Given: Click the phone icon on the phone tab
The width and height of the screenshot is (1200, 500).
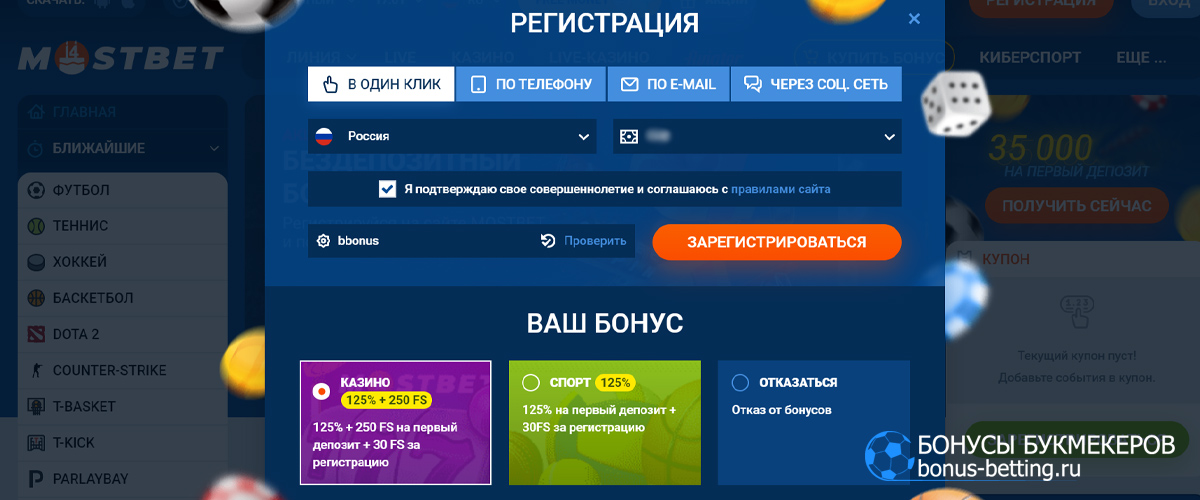Looking at the screenshot, I should click(478, 84).
